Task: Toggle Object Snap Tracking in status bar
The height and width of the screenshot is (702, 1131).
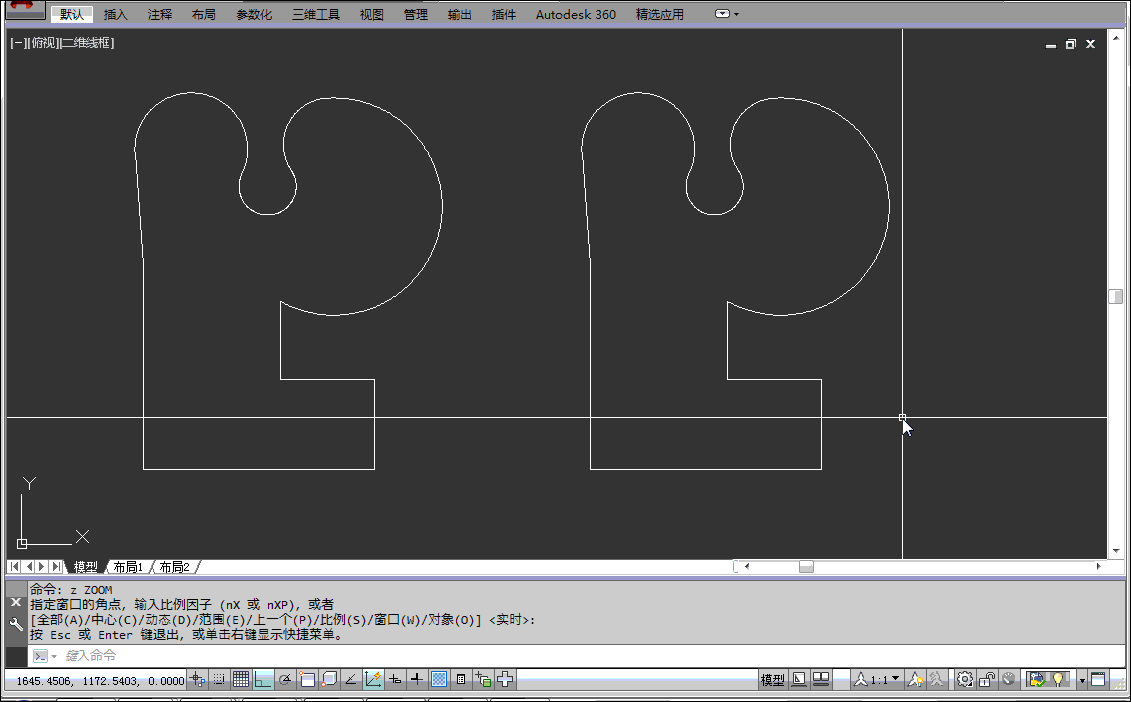Action: (351, 679)
